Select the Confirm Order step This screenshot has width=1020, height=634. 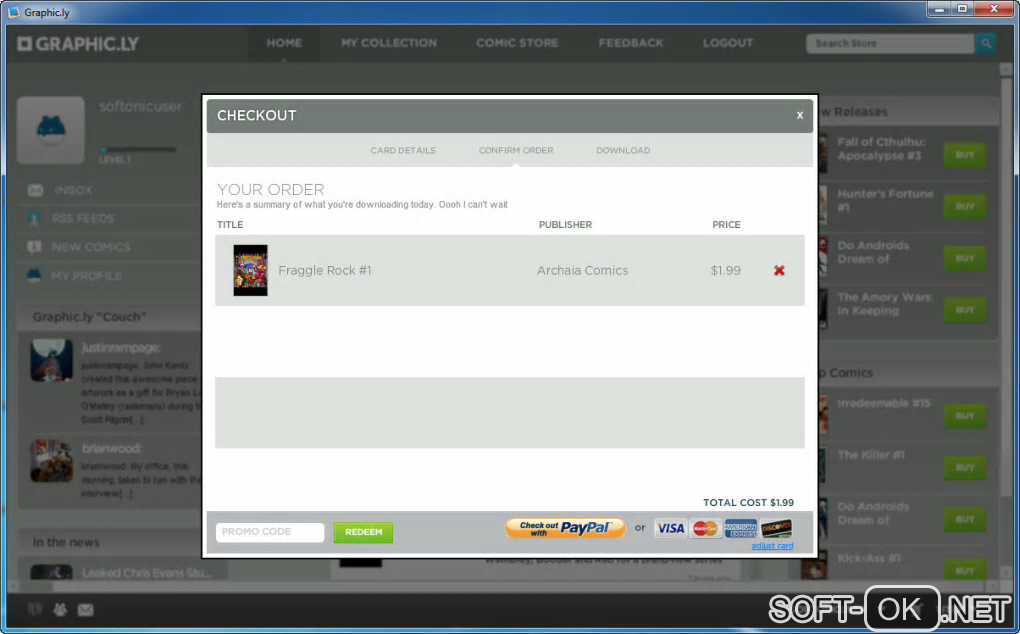(516, 150)
